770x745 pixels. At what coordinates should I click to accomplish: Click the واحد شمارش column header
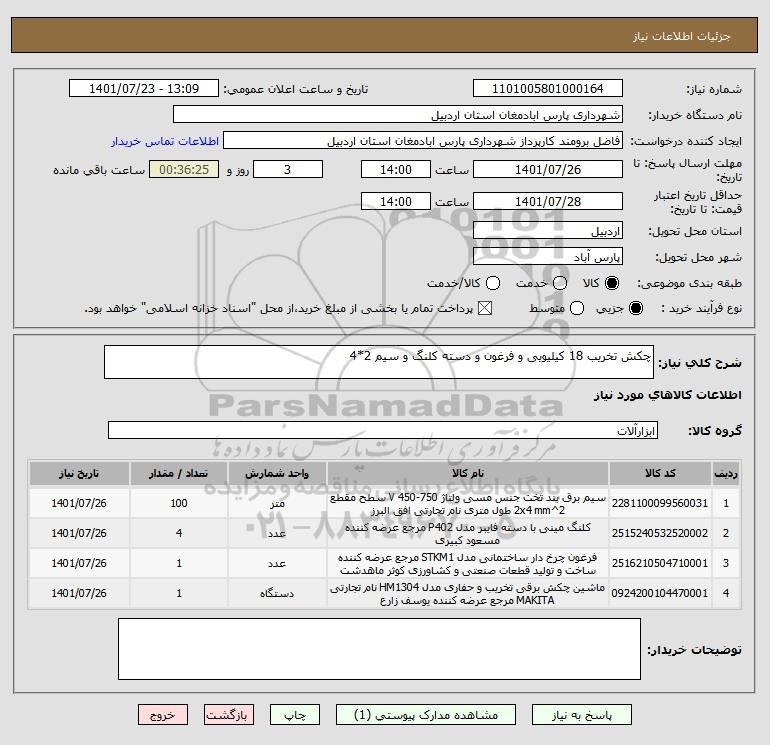(x=277, y=473)
